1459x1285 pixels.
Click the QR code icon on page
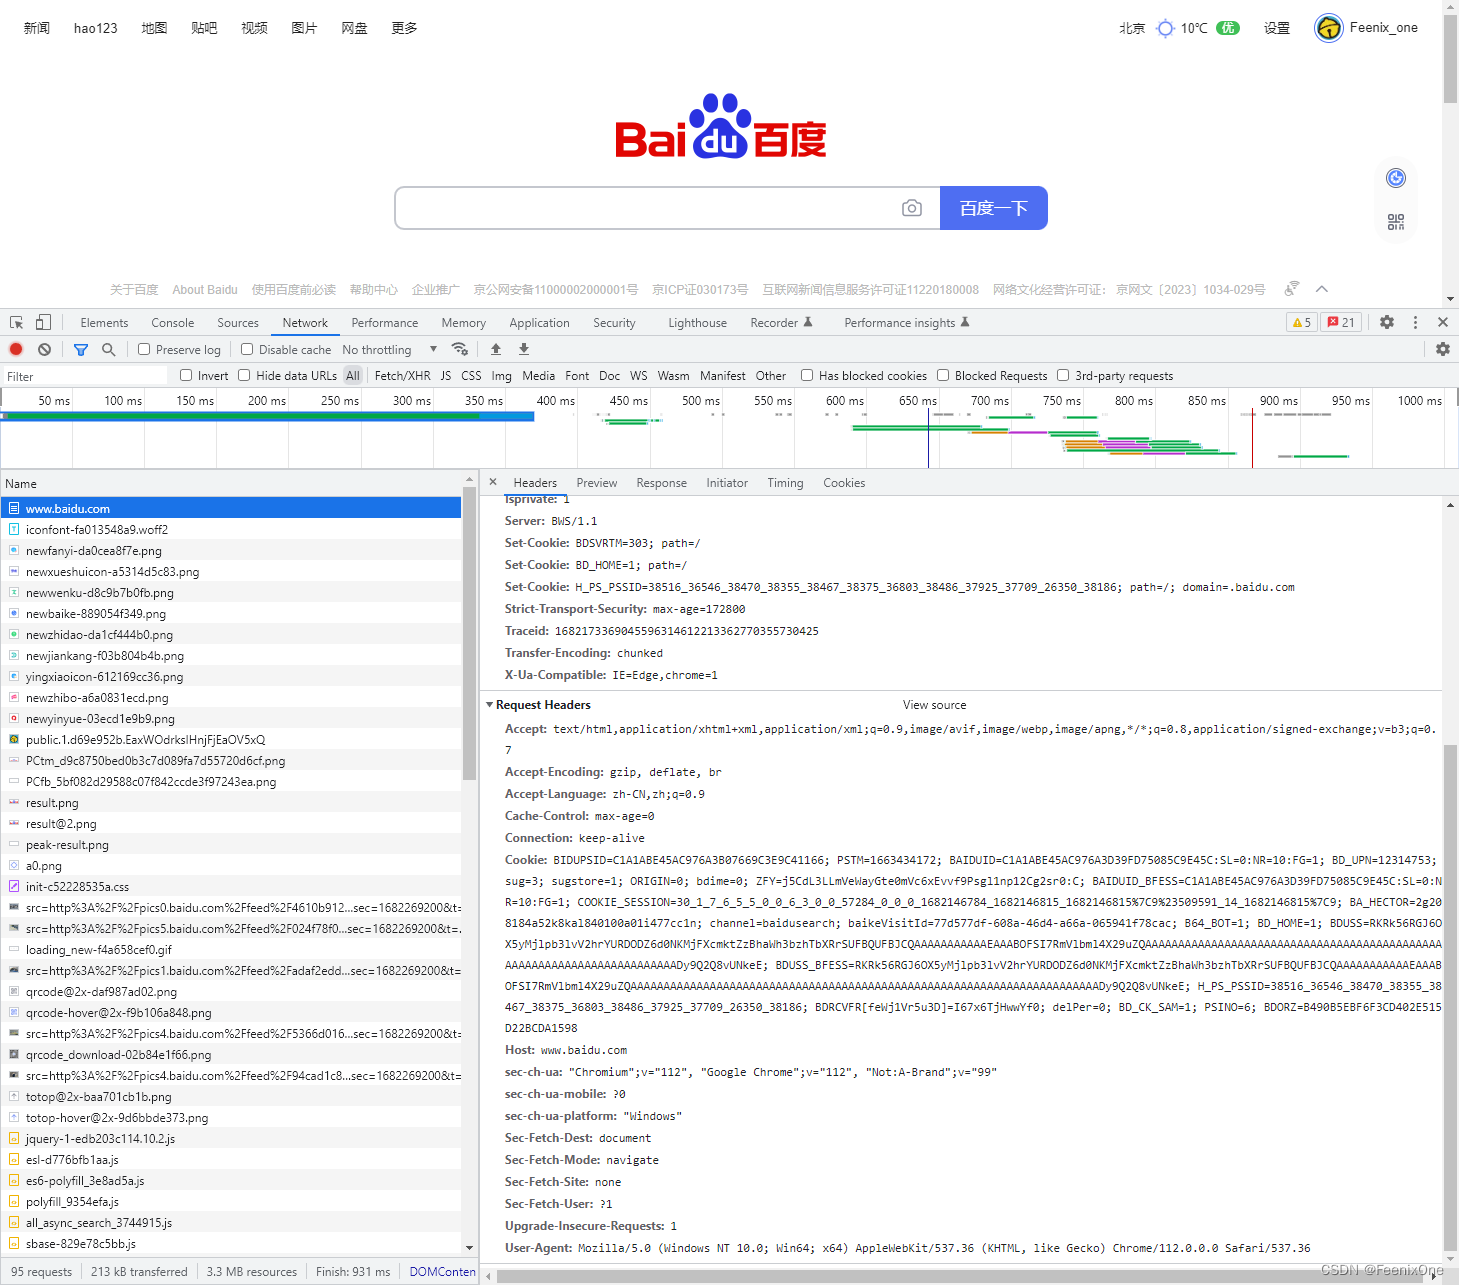1396,222
